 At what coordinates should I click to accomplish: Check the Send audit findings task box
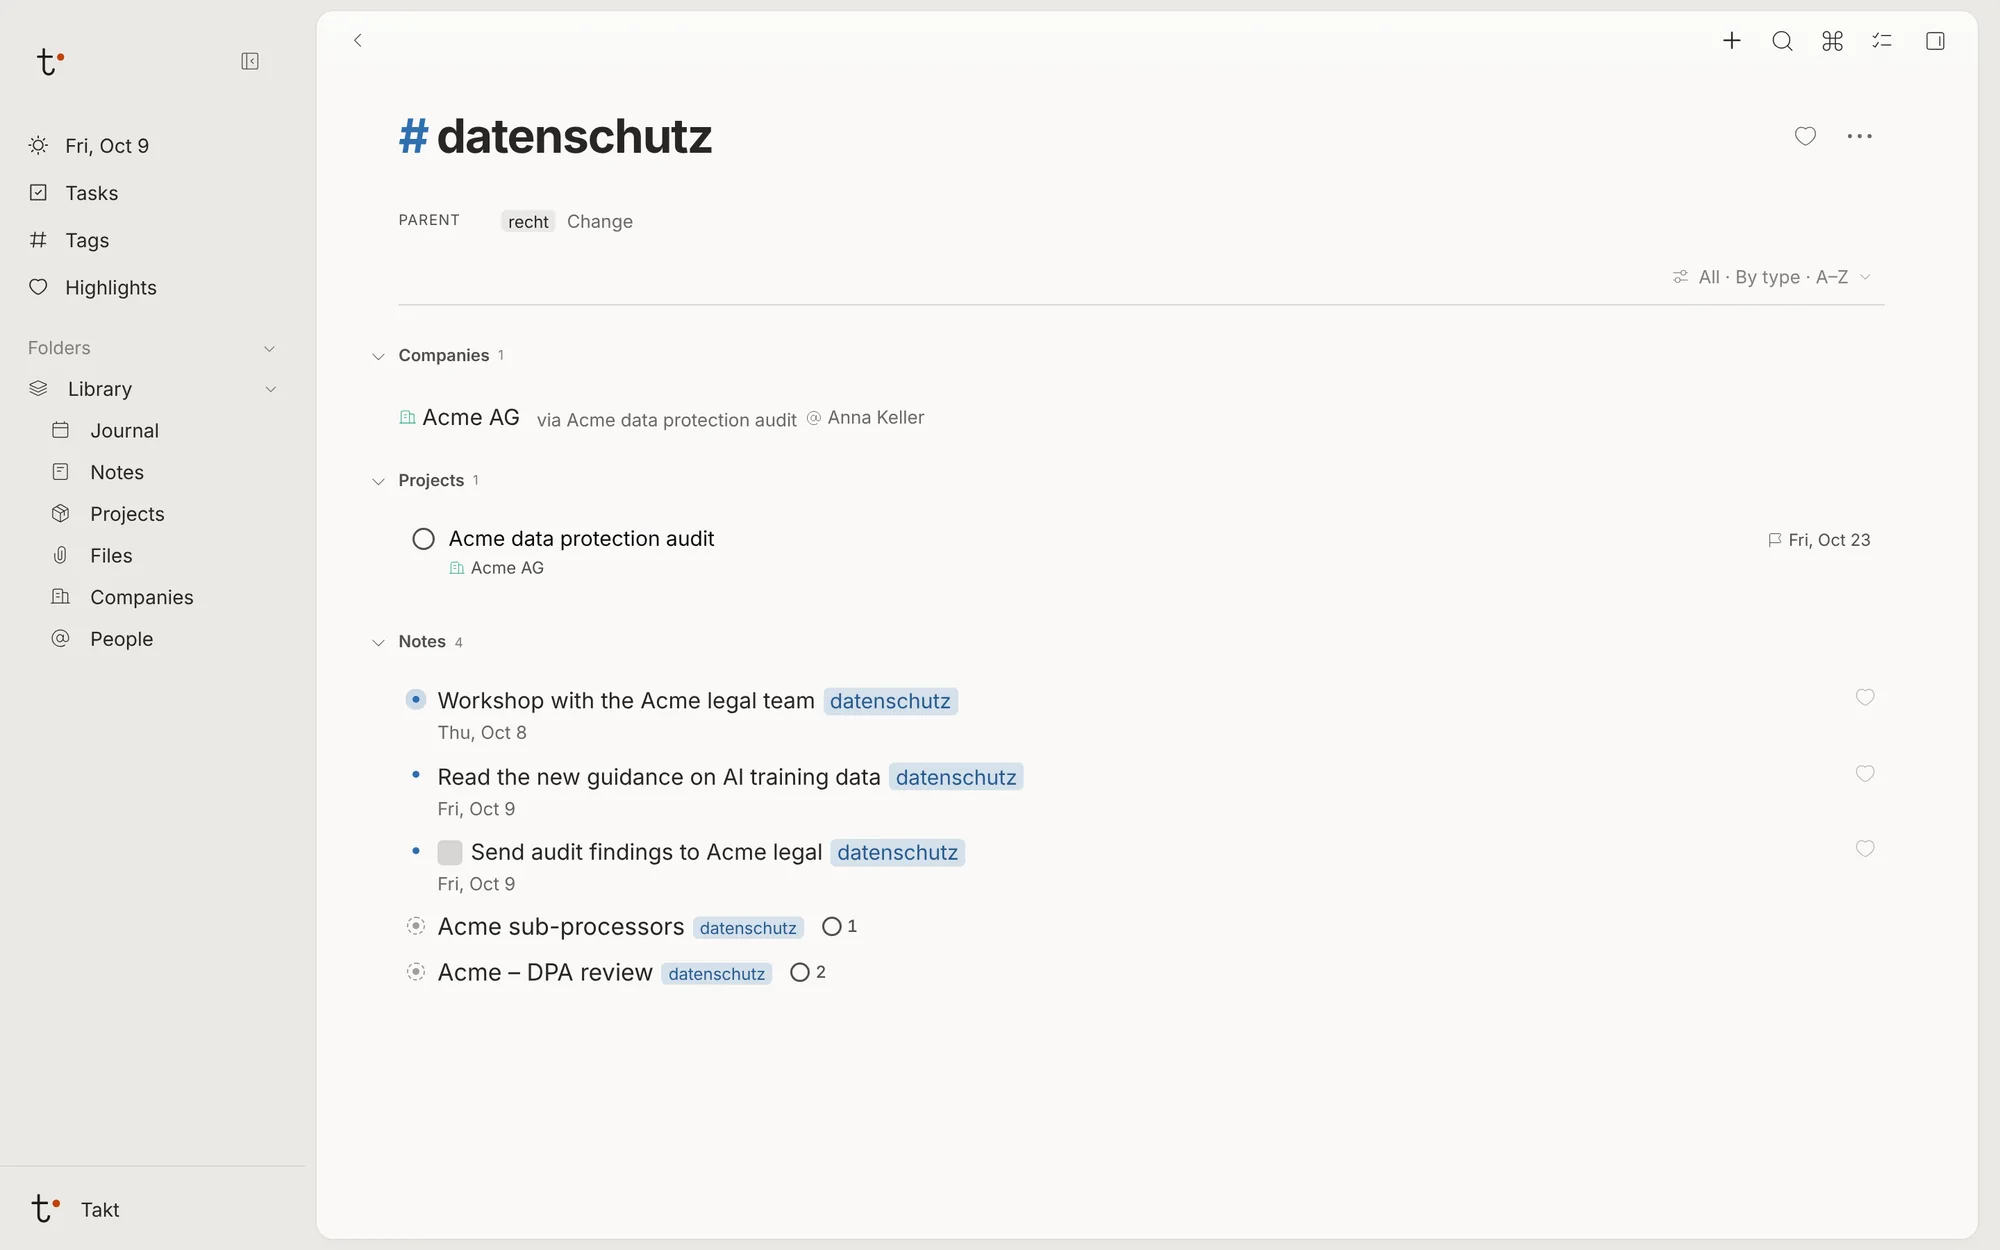[x=450, y=852]
